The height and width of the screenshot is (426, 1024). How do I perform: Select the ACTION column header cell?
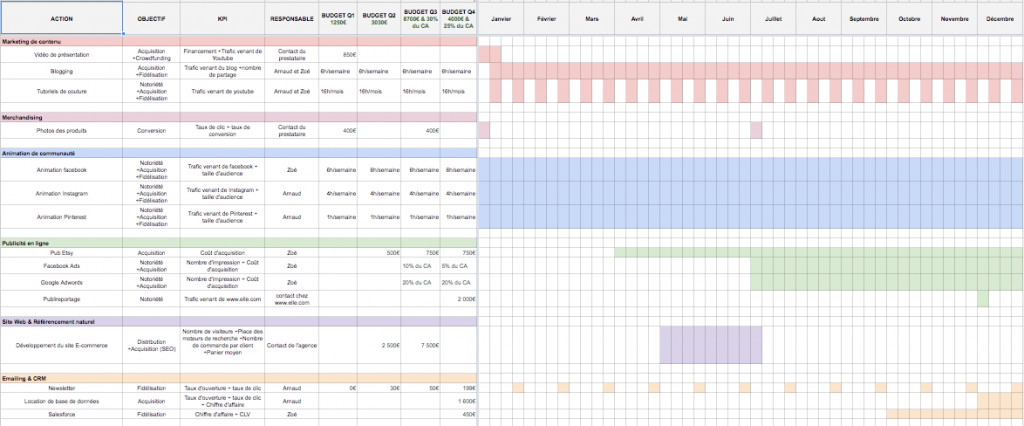61,19
